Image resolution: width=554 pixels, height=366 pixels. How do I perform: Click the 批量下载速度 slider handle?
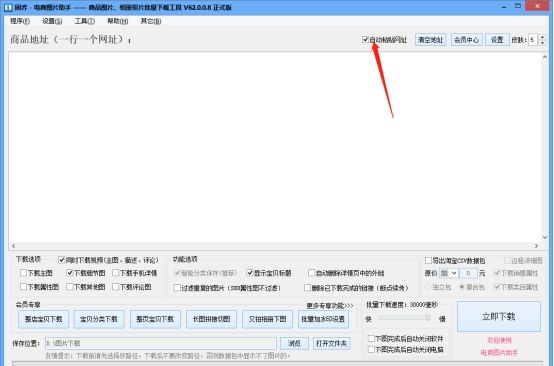[428, 318]
